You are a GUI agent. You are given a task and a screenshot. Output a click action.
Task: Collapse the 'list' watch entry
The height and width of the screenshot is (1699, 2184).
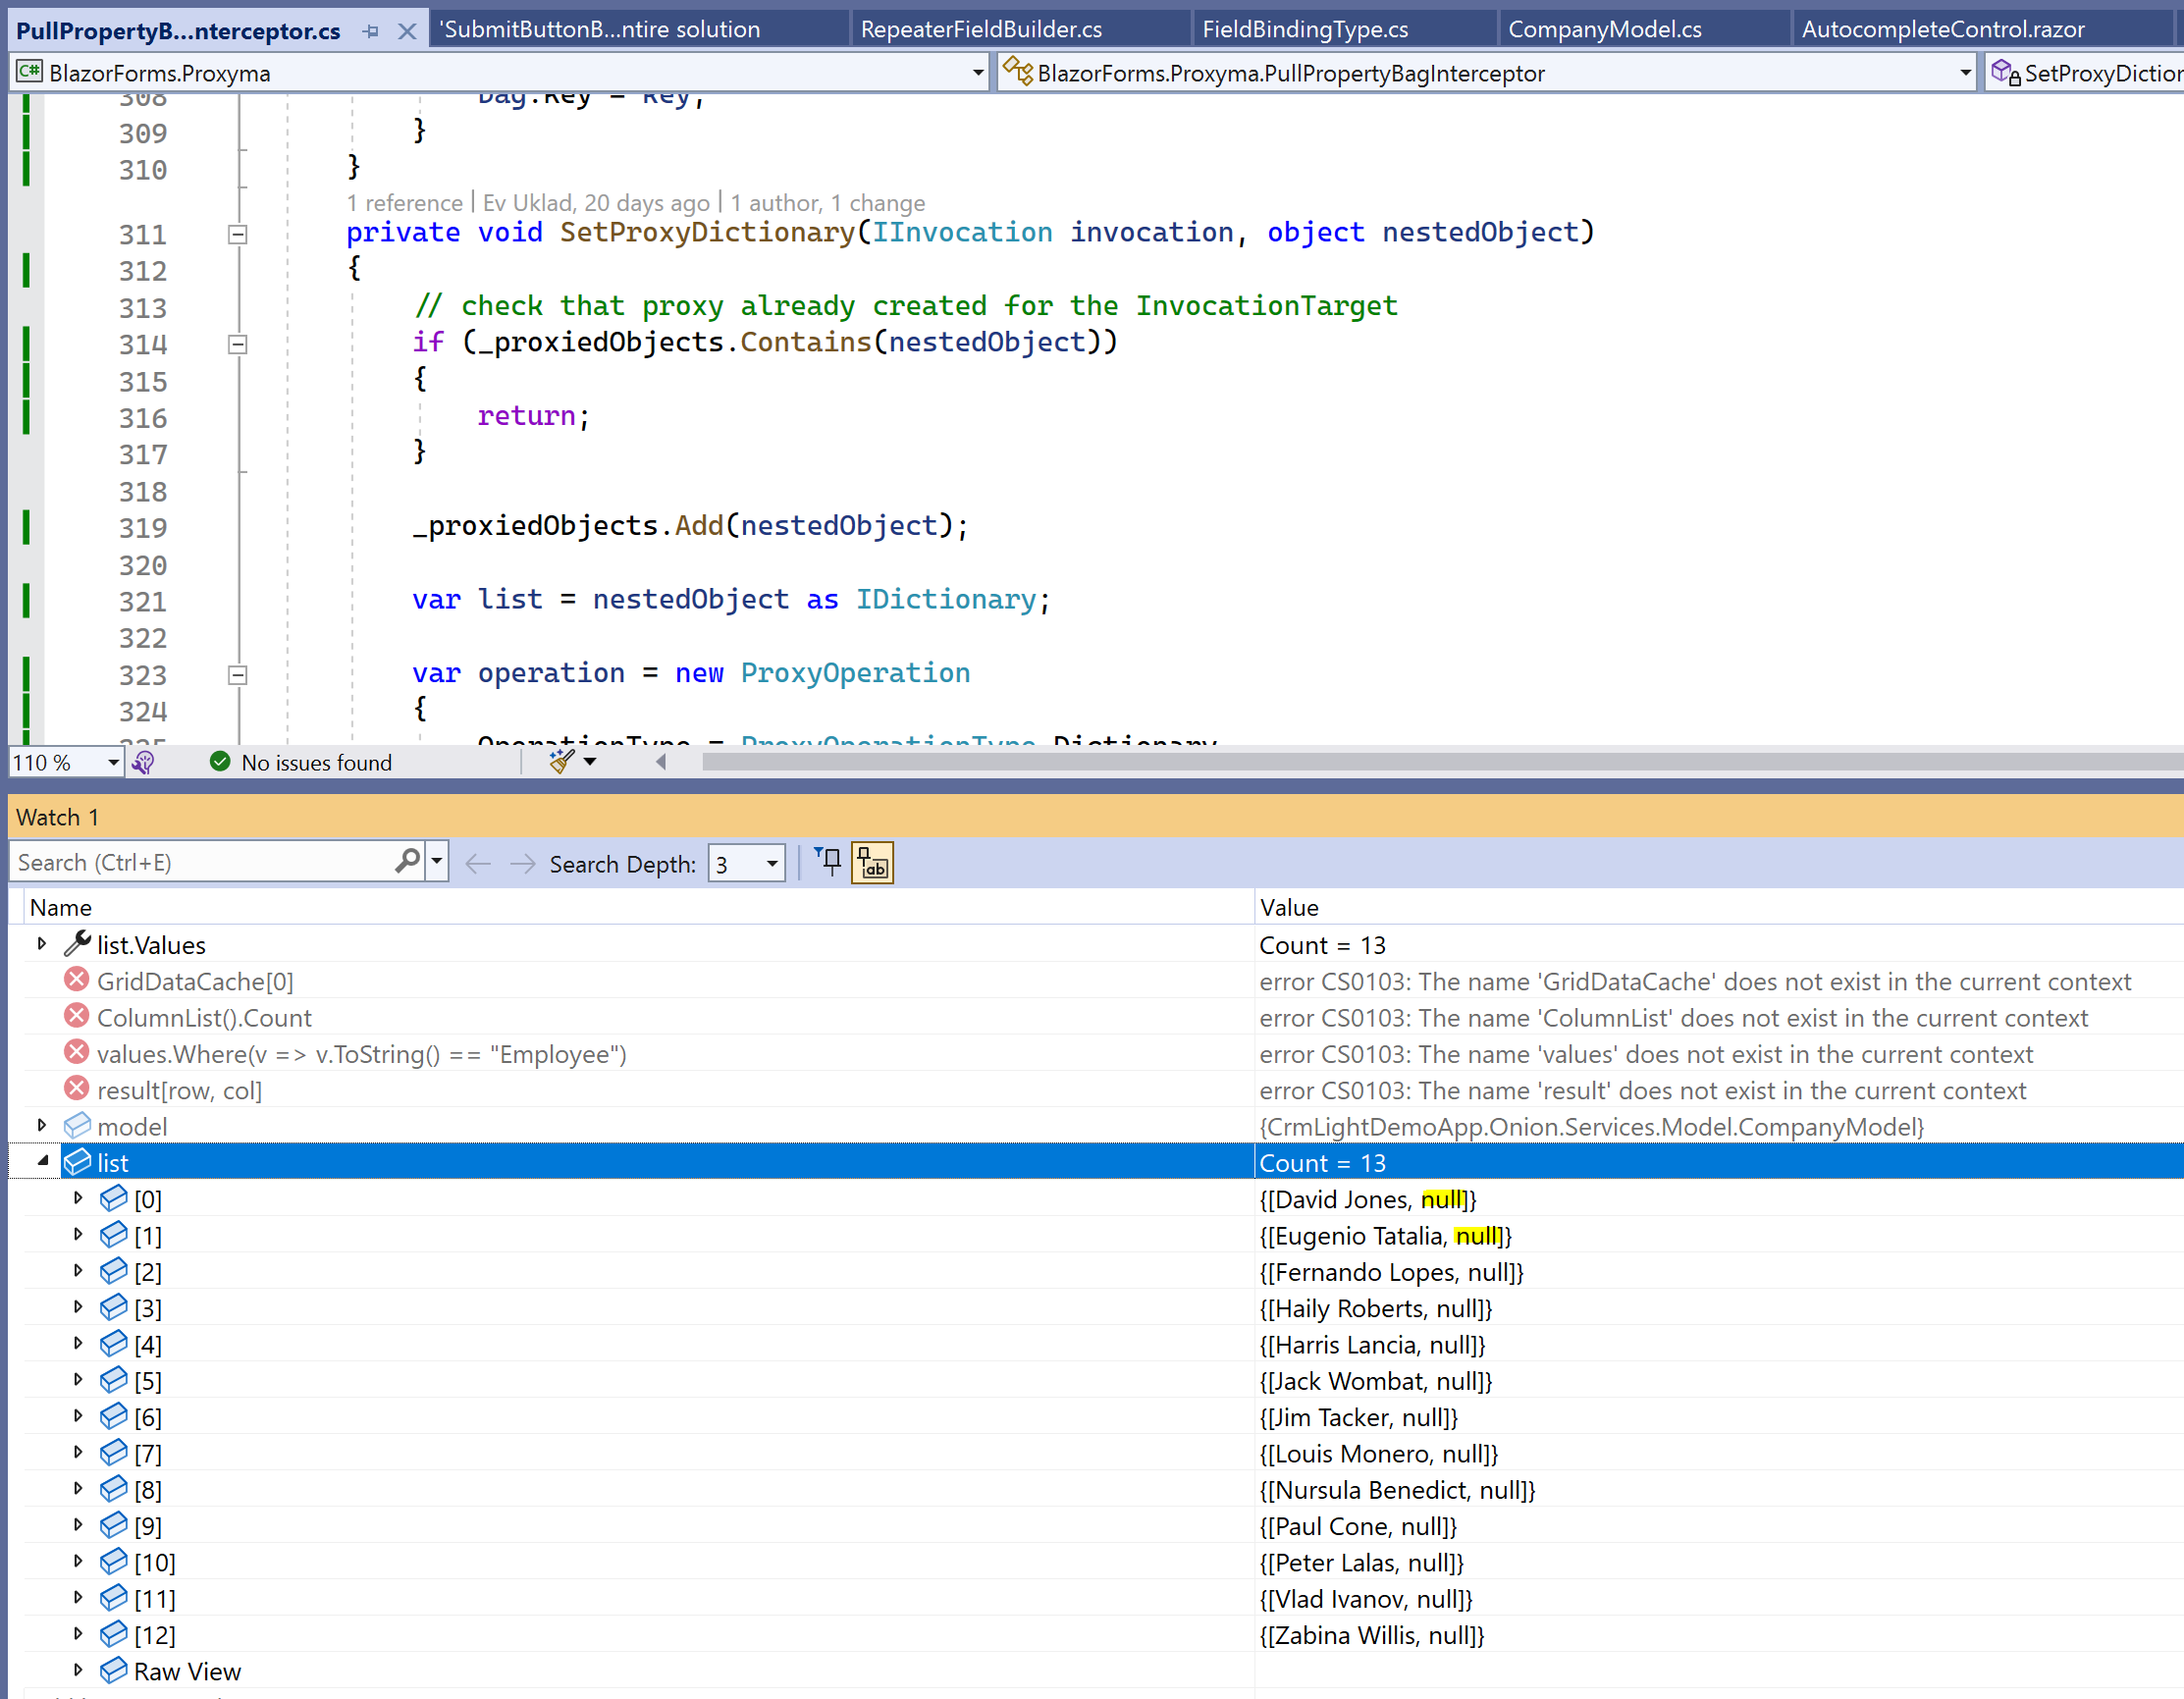pyautogui.click(x=43, y=1161)
